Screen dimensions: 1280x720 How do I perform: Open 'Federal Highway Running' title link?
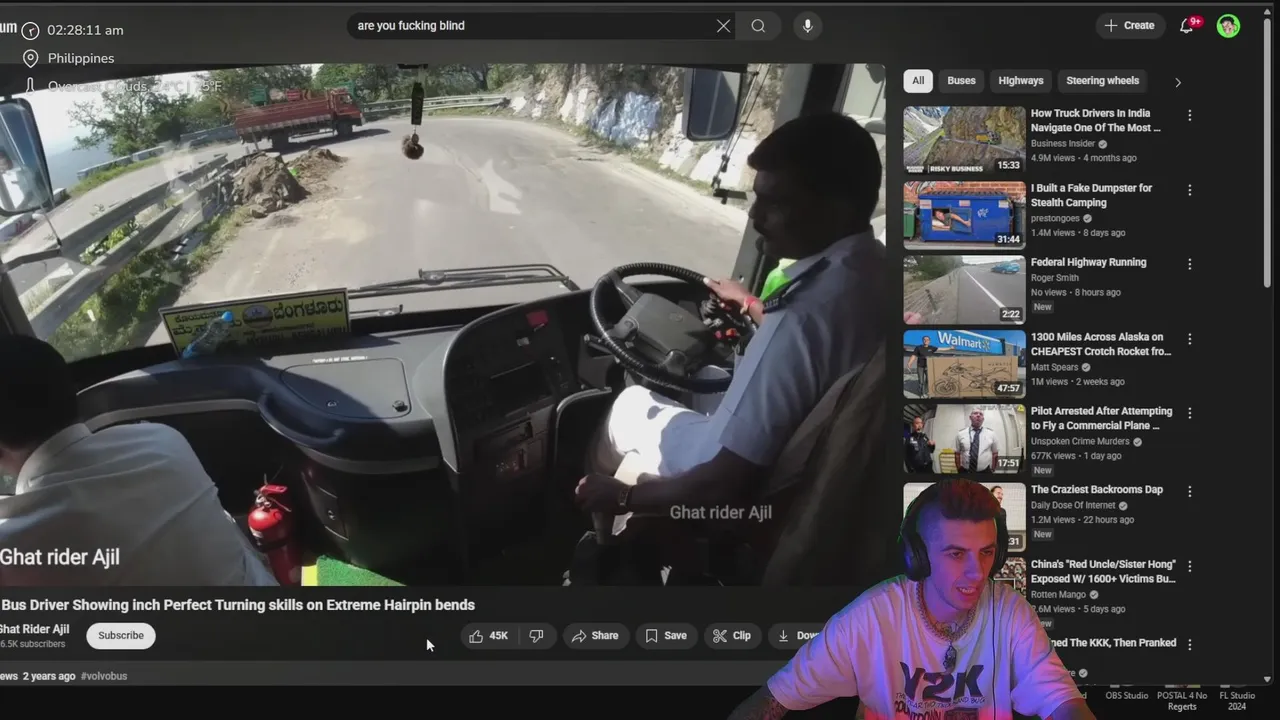pos(1088,262)
